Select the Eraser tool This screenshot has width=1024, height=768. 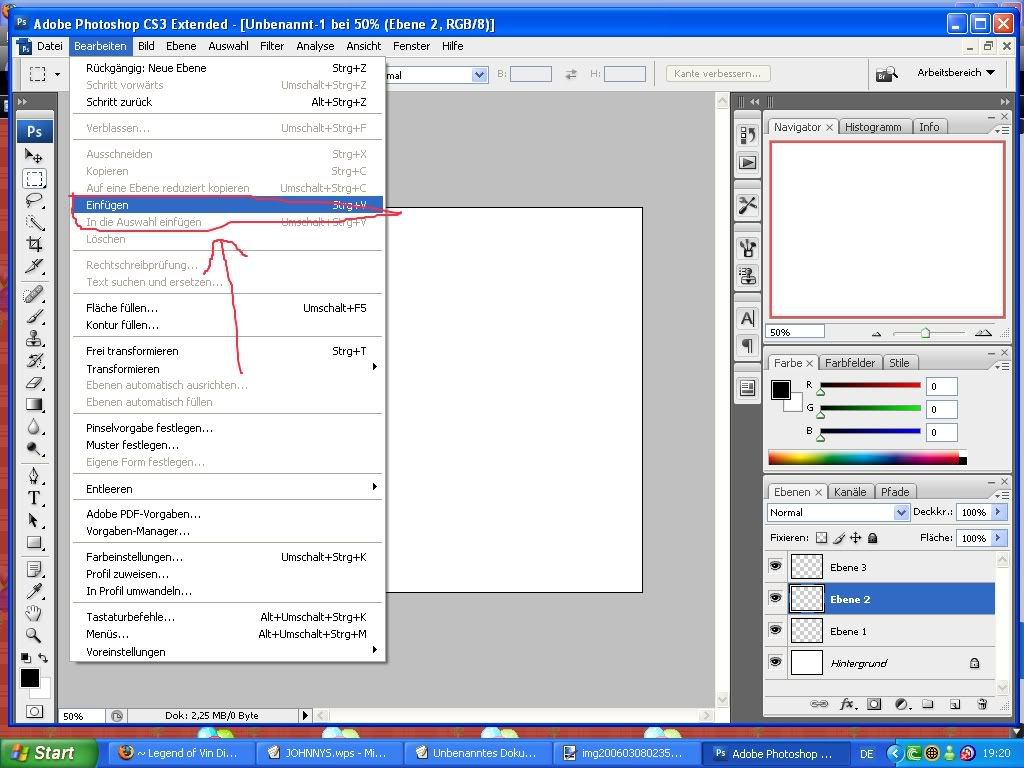[x=34, y=383]
